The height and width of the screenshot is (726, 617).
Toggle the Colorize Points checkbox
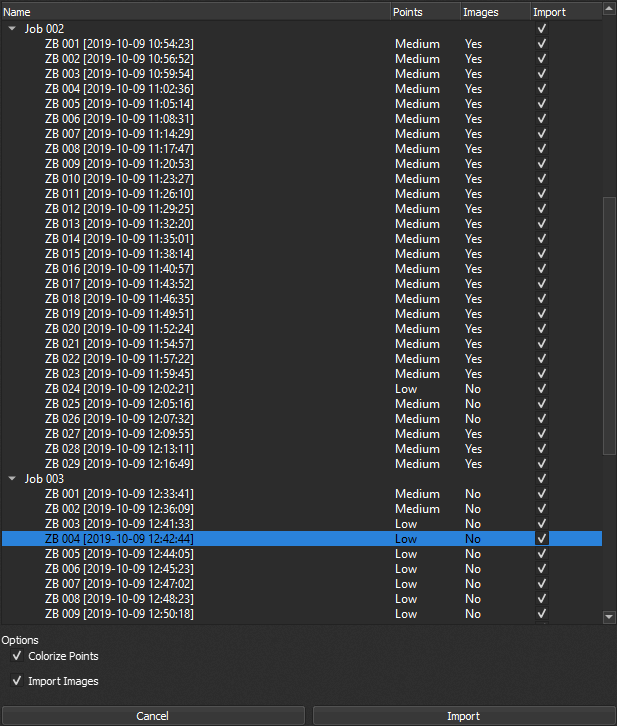[17, 656]
